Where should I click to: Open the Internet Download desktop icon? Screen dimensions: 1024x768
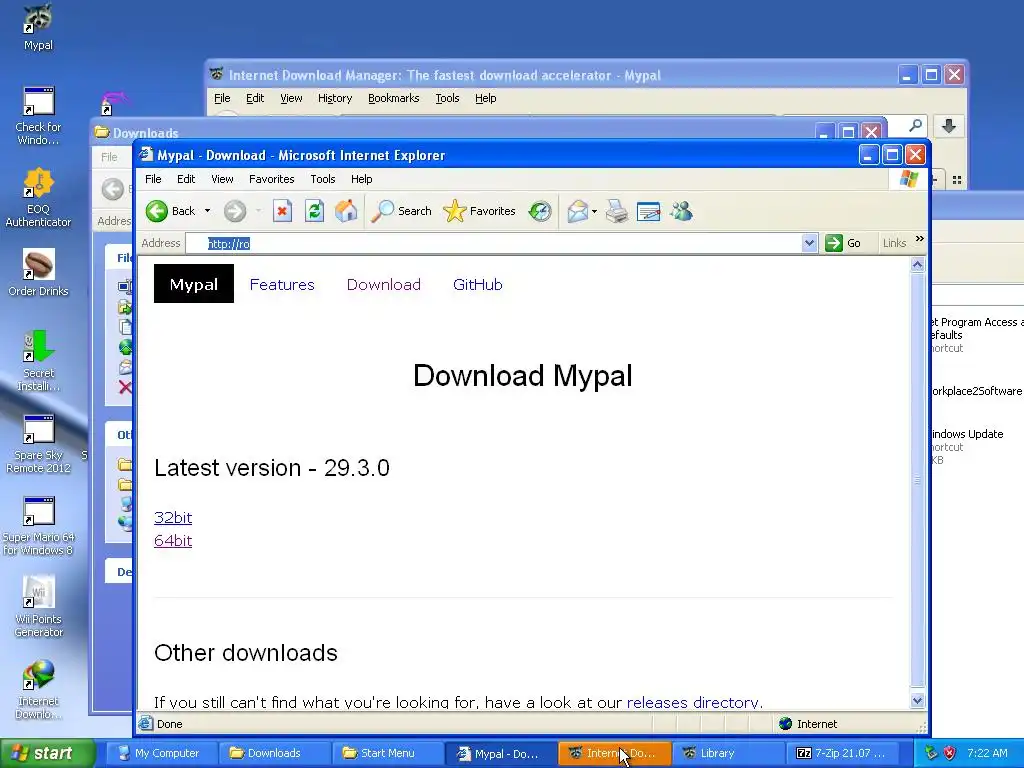click(x=39, y=690)
